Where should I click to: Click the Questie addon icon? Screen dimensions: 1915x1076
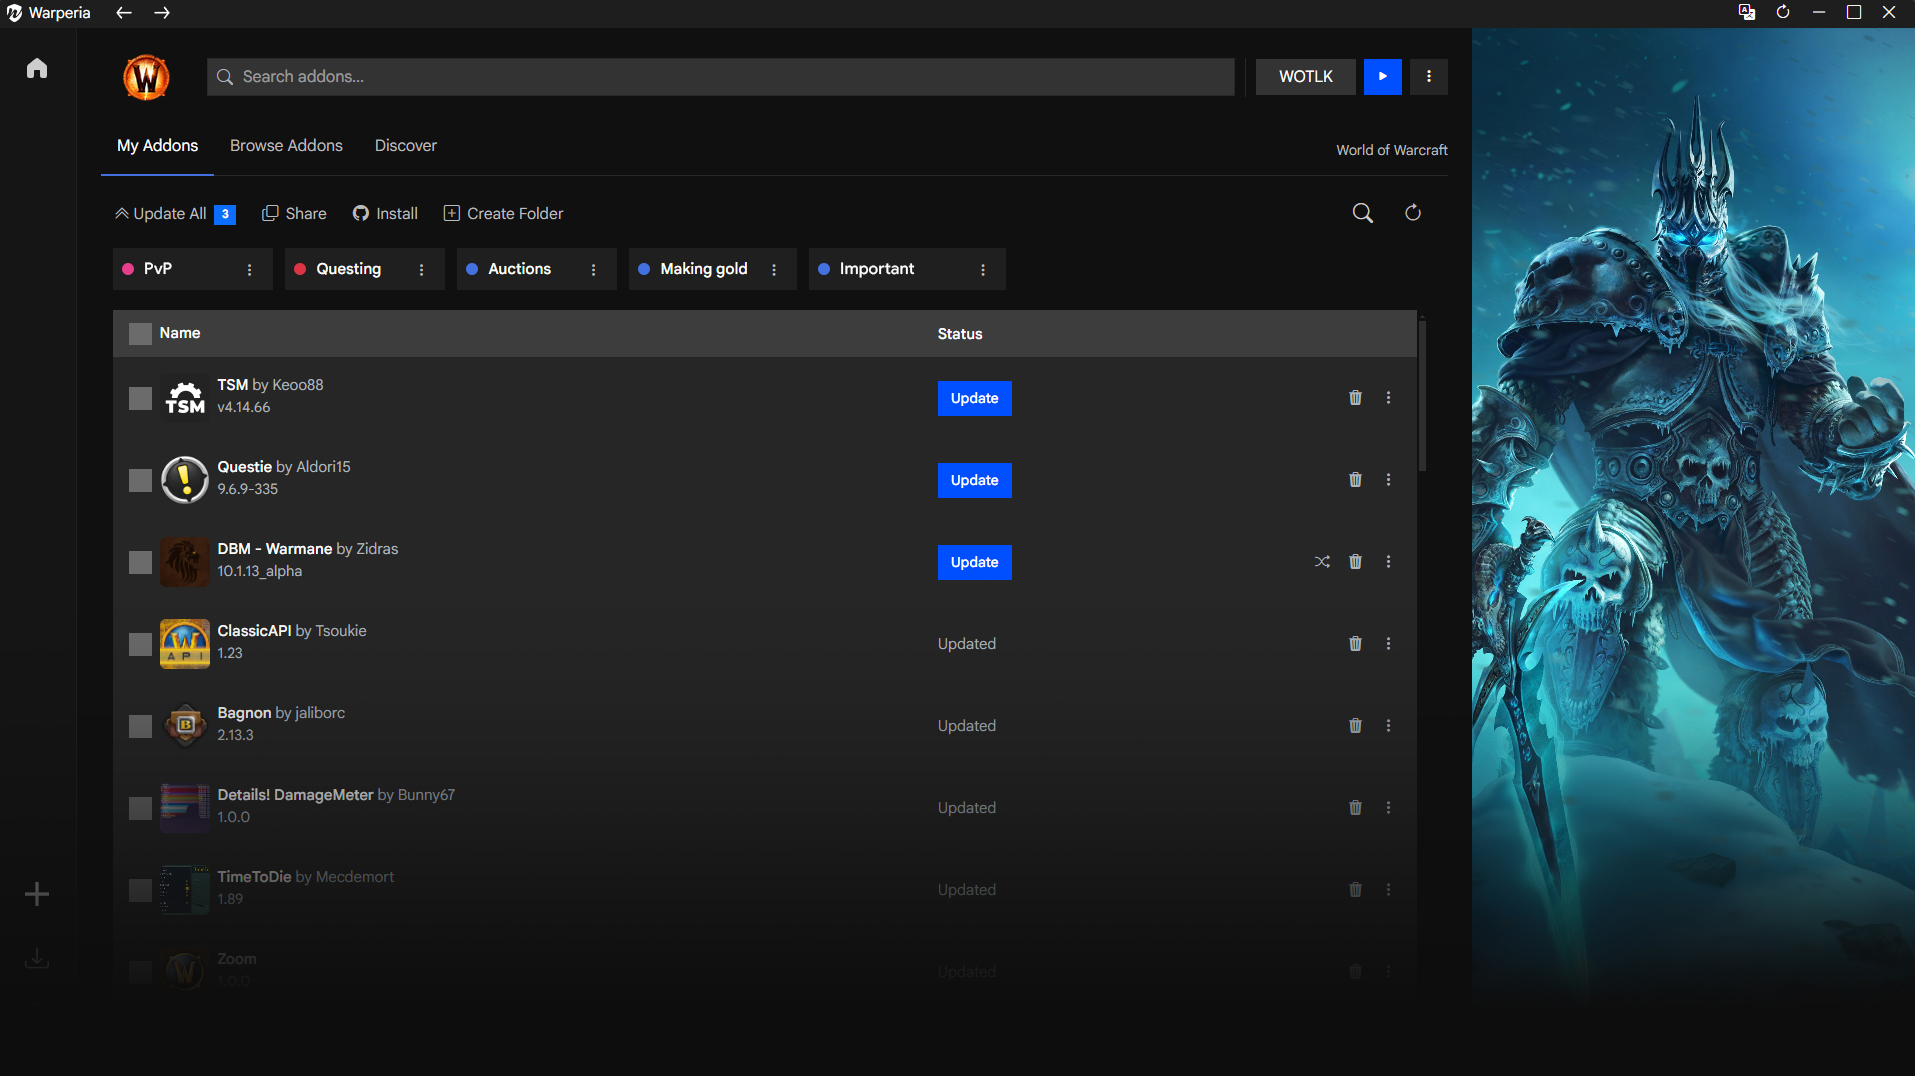(185, 480)
